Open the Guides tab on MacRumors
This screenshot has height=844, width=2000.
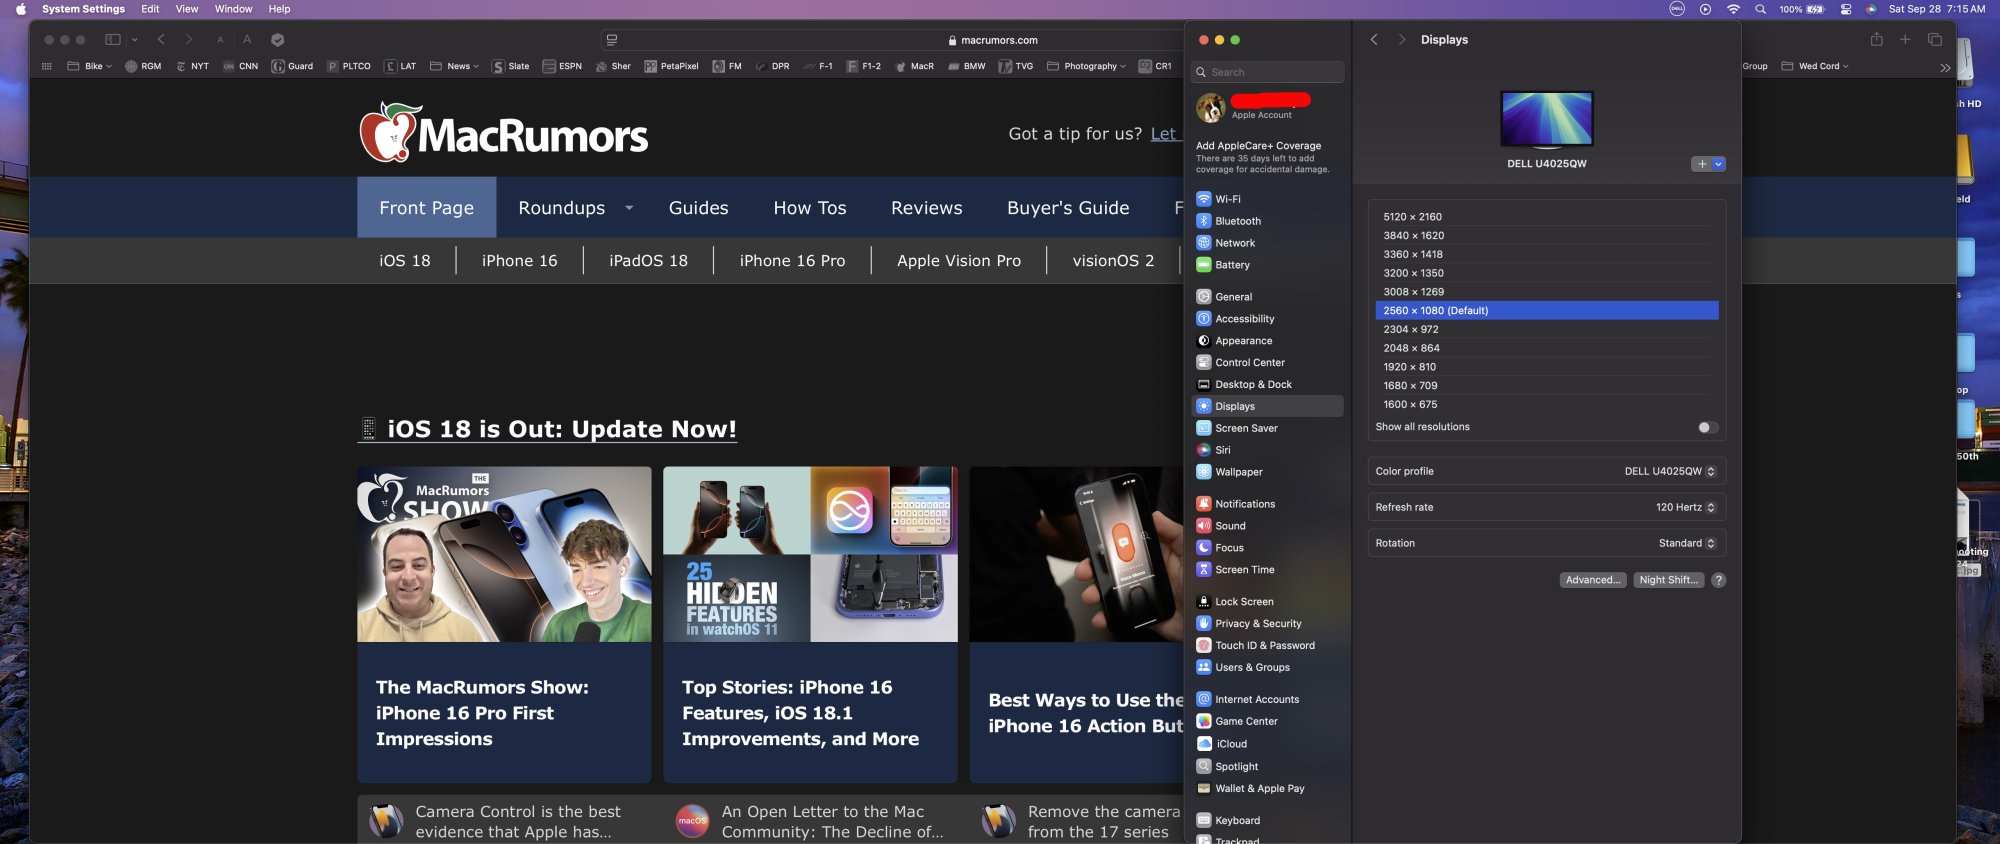pyautogui.click(x=698, y=208)
